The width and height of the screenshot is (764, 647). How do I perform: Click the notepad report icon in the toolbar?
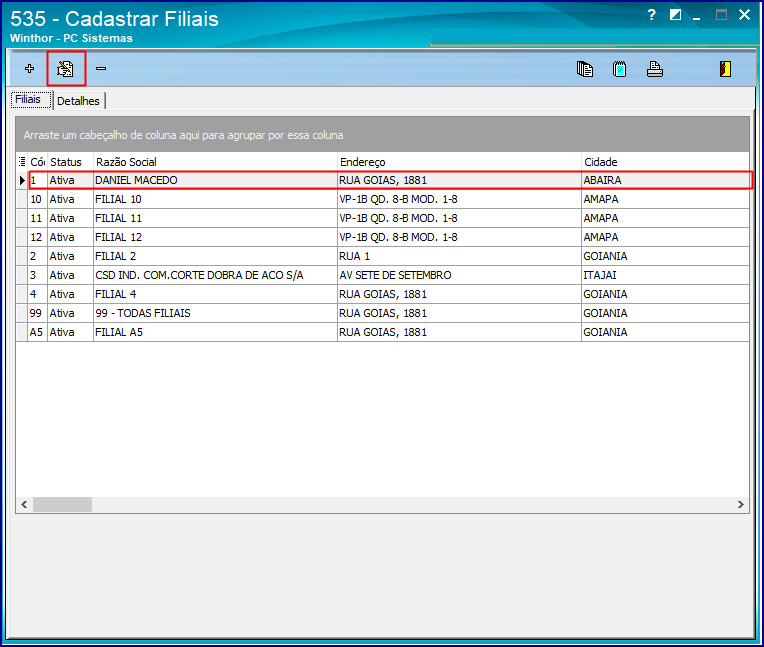coord(620,69)
